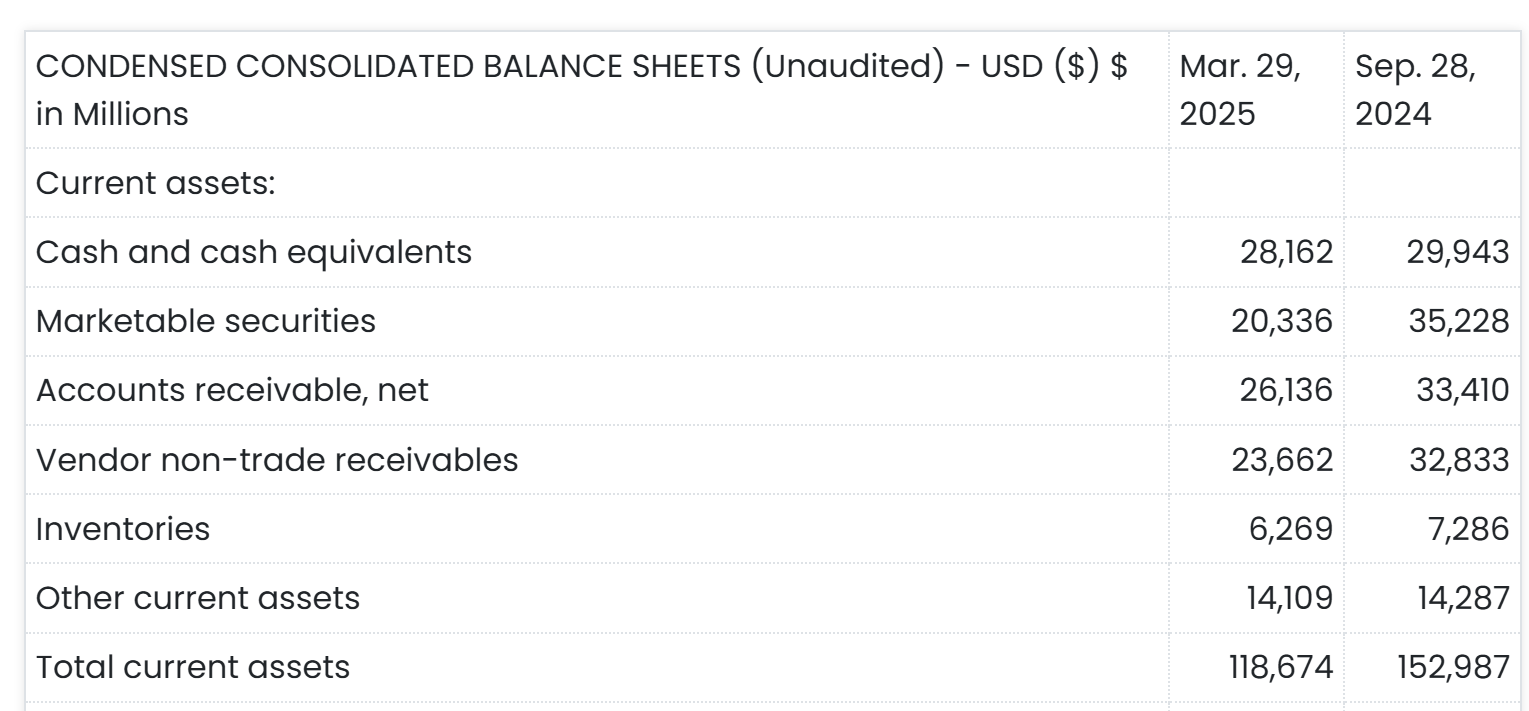Select the Condensed Consolidated Balance Sheets title cell
1529x711 pixels.
(x=582, y=91)
